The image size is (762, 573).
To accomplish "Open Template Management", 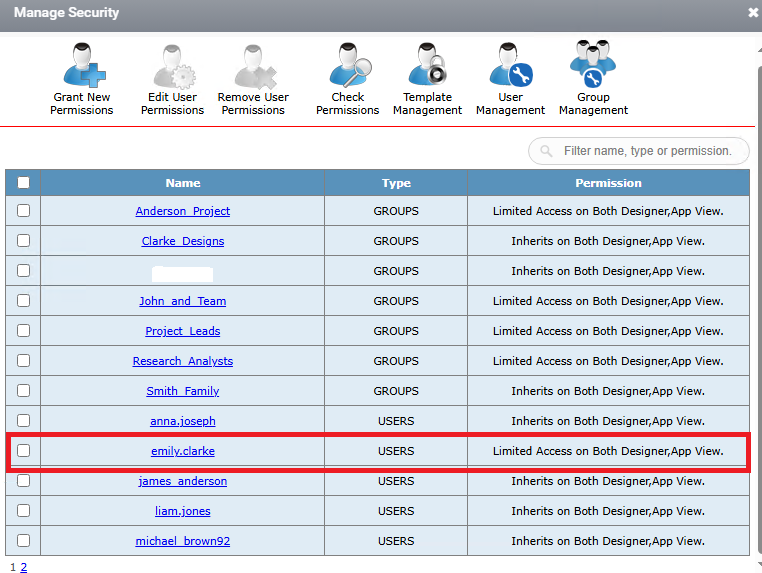I will 428,79.
